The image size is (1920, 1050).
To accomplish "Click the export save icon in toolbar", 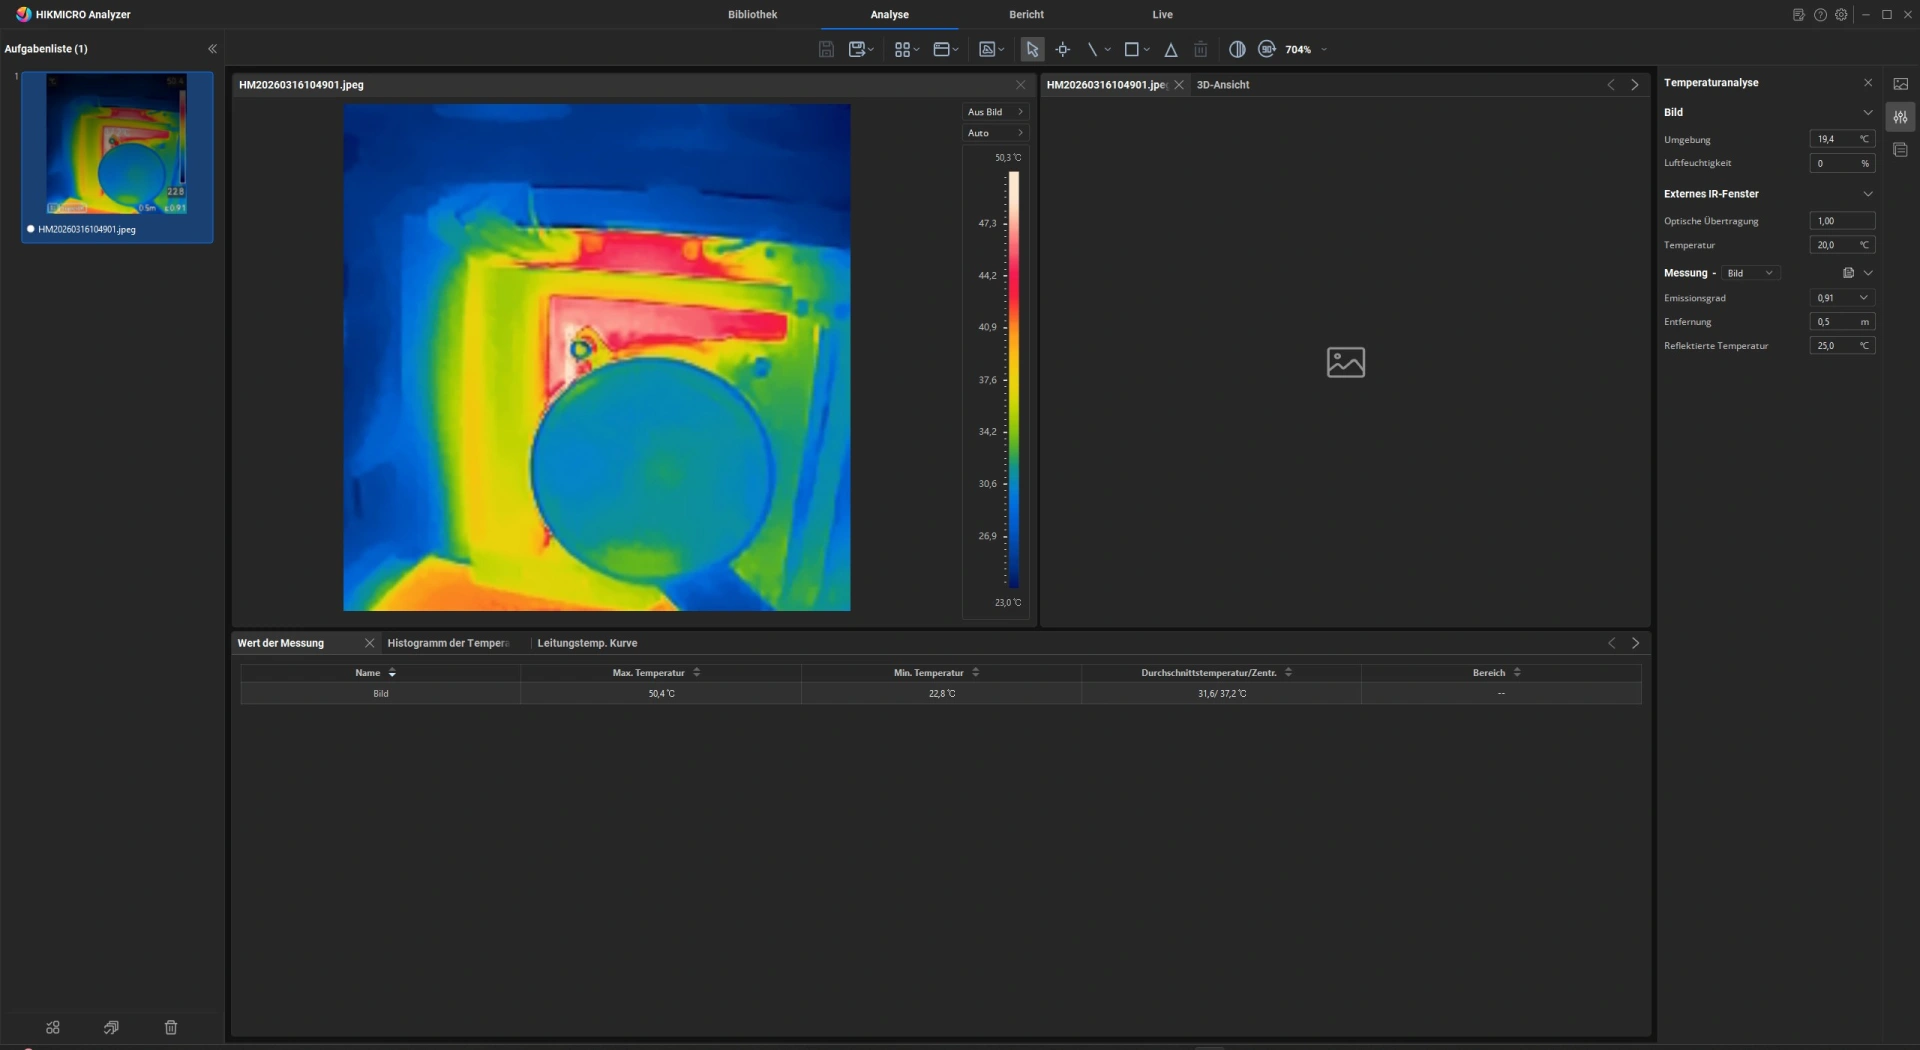I will (857, 49).
